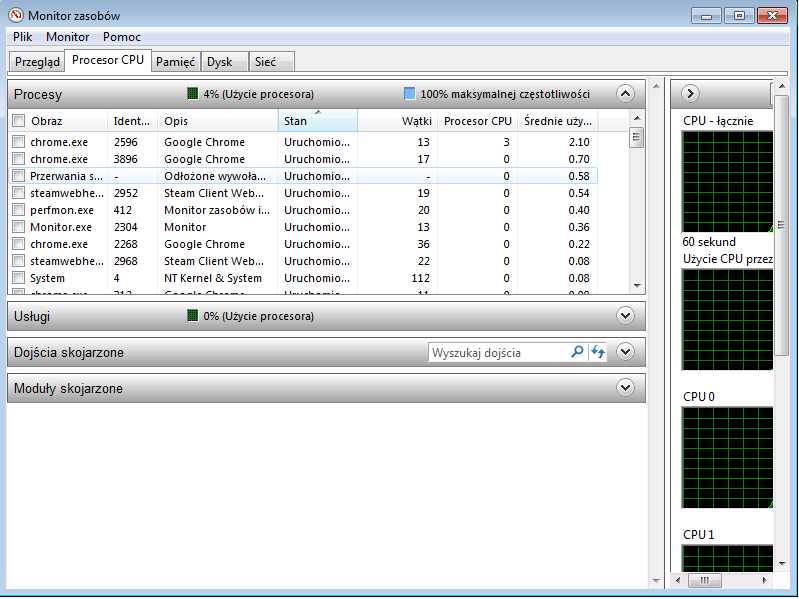
Task: Click the Moduły skojarzone section title
Action: (x=68, y=388)
